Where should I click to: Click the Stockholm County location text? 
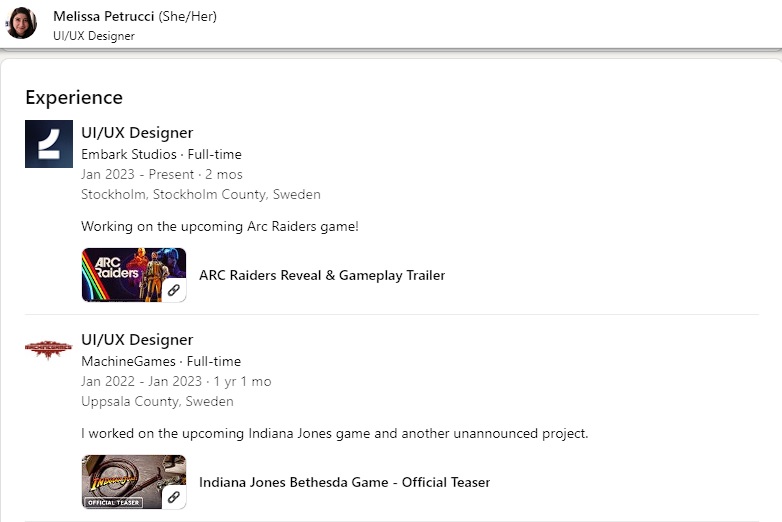point(201,194)
